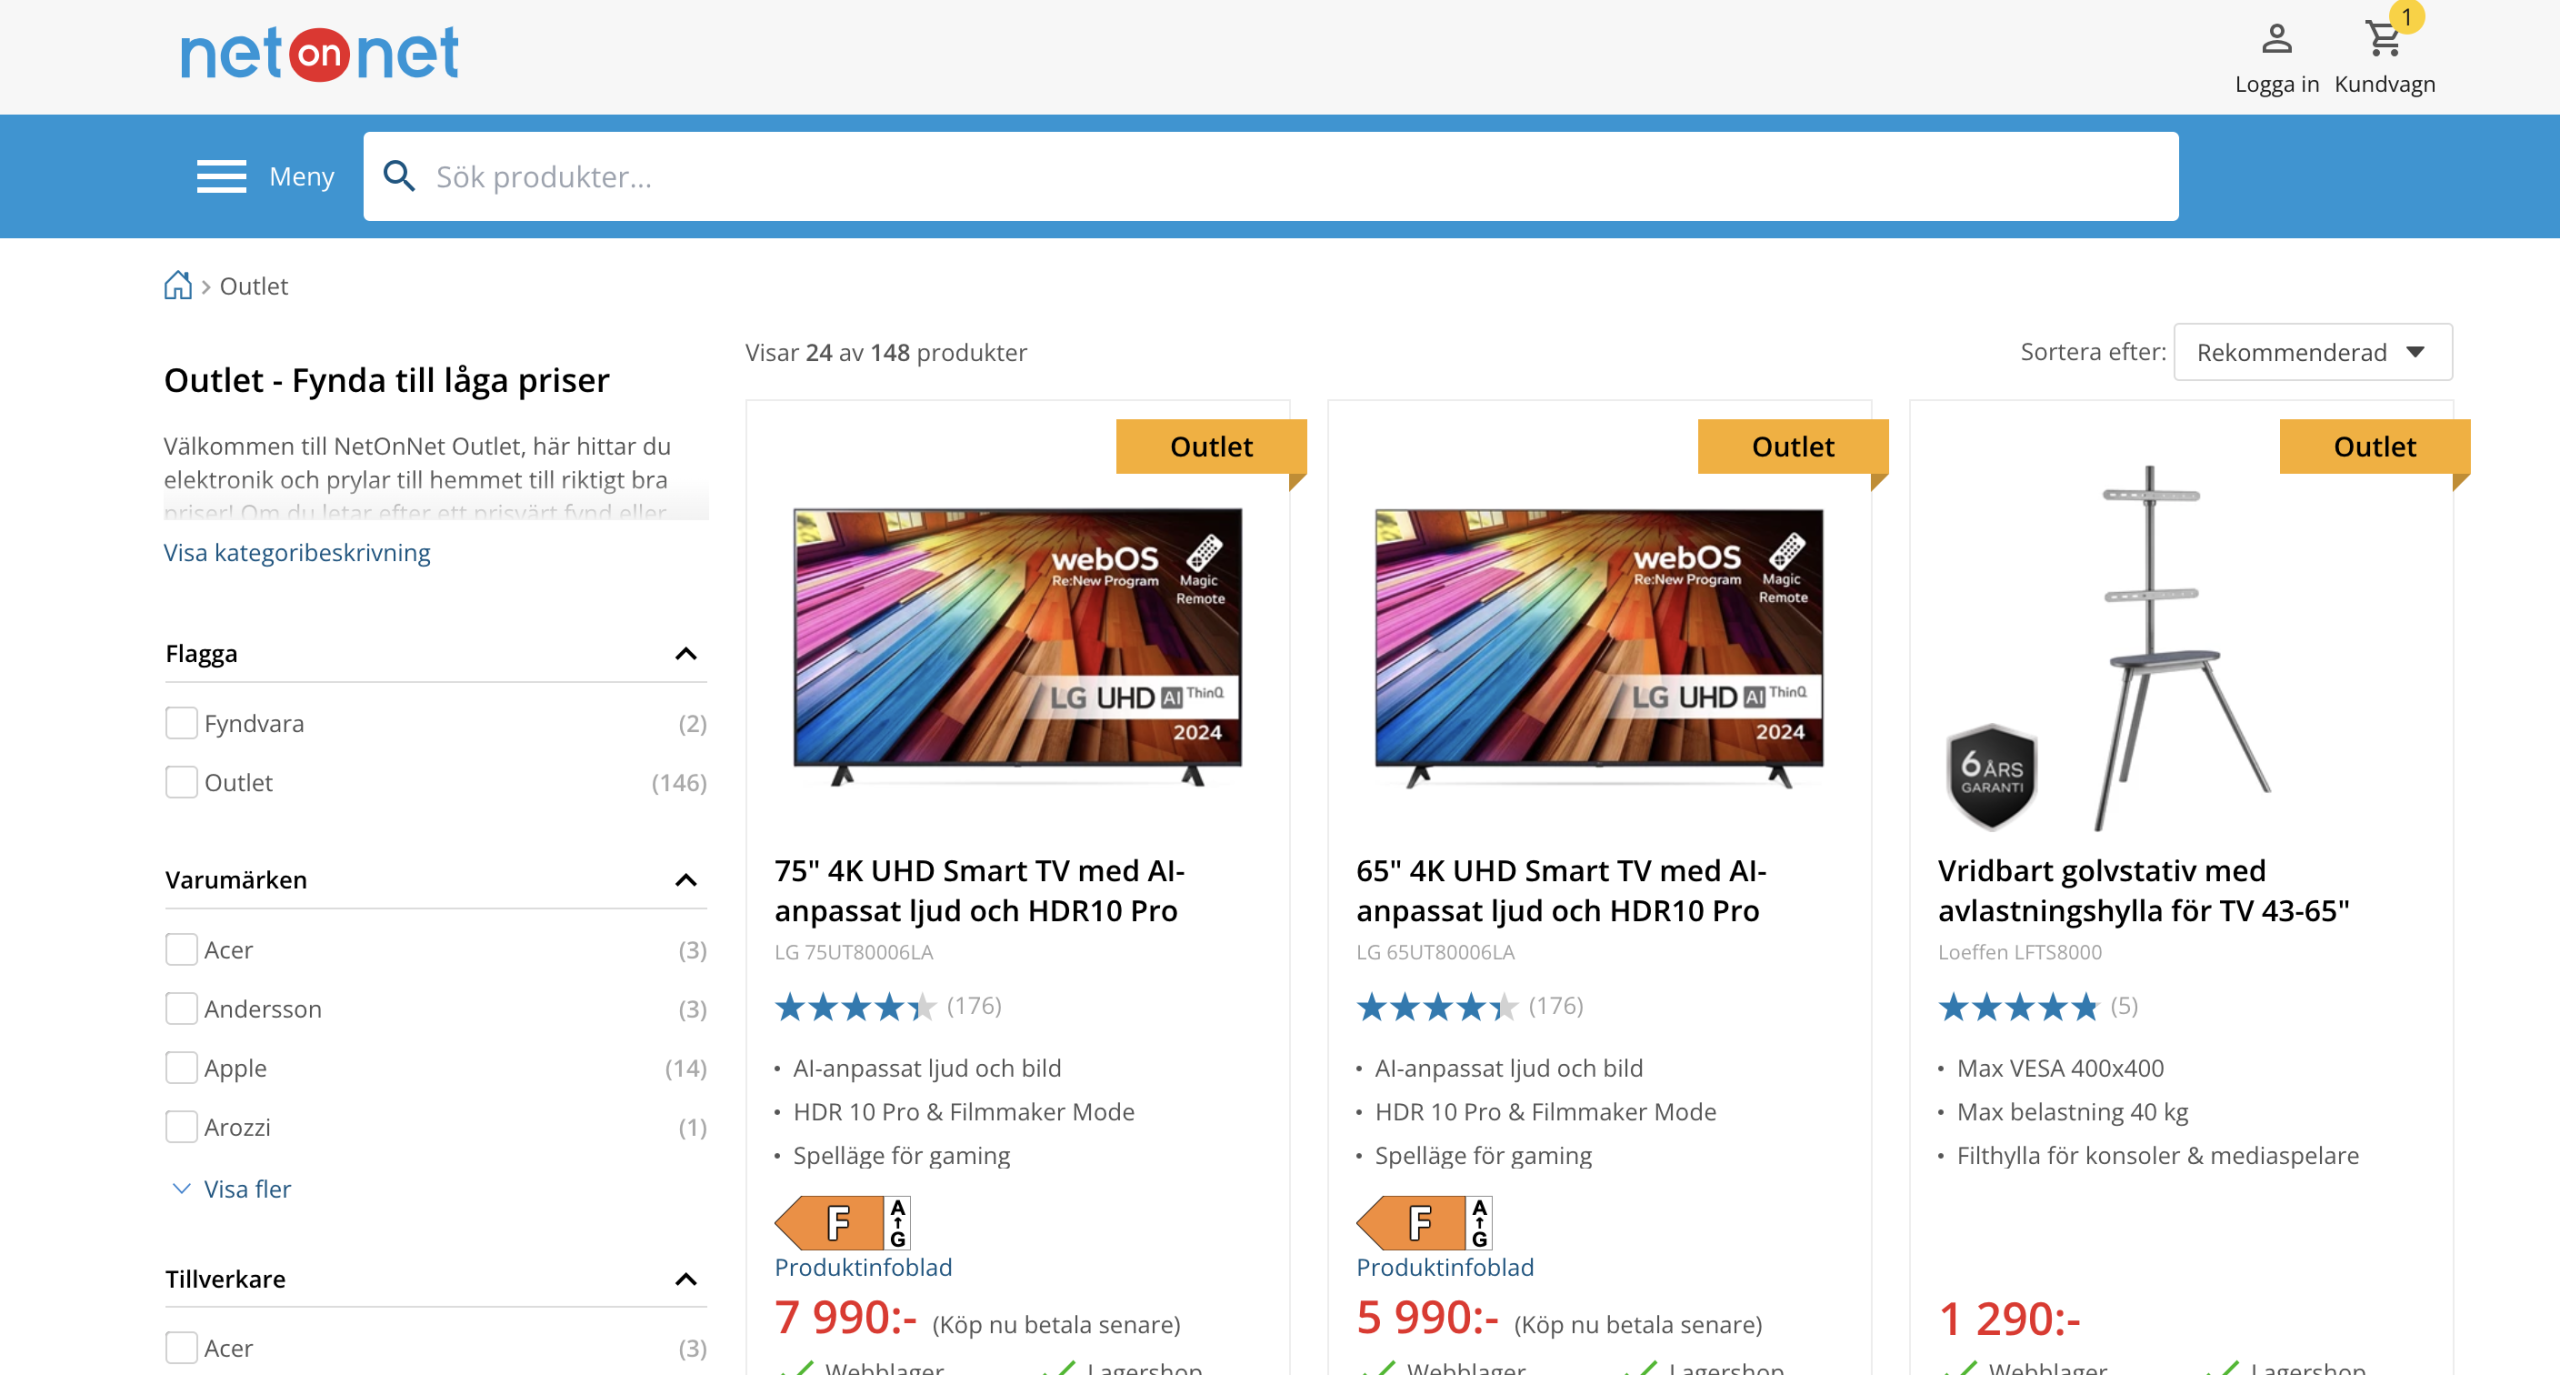The height and width of the screenshot is (1375, 2560).
Task: Open Produktinfoblad for 75" TV
Action: [x=863, y=1267]
